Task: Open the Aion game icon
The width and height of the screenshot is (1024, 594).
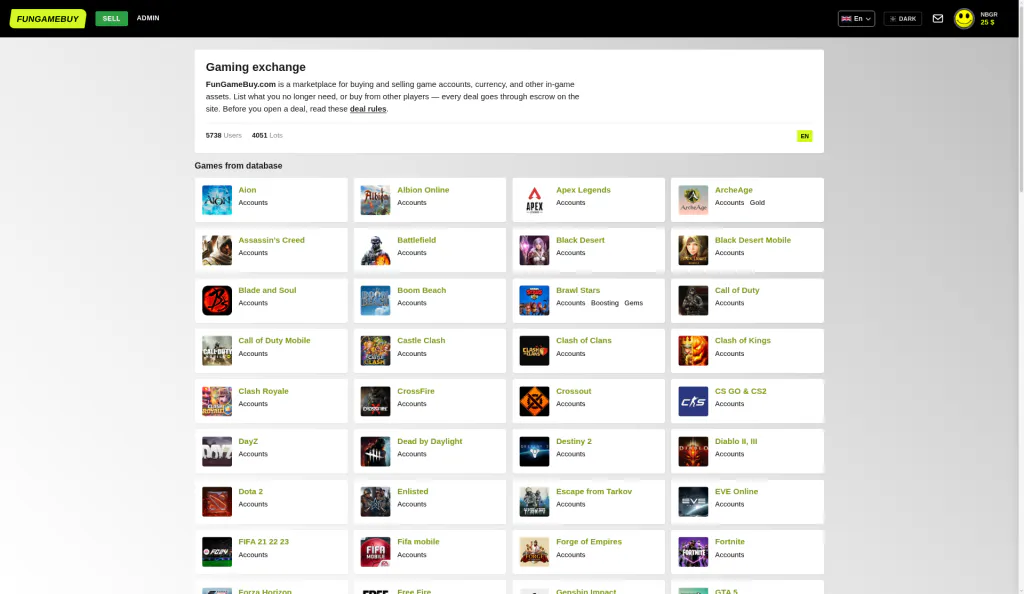Action: [217, 200]
